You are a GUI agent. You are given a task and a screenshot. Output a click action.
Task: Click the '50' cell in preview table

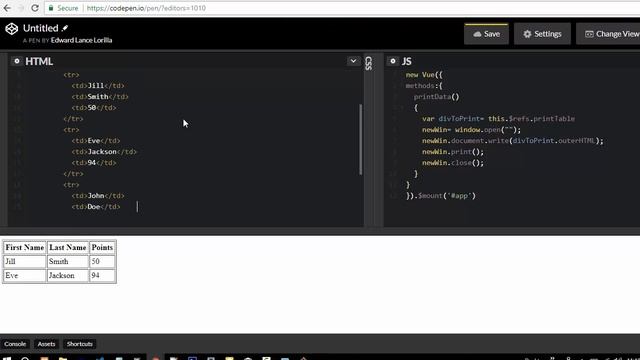[x=102, y=262]
